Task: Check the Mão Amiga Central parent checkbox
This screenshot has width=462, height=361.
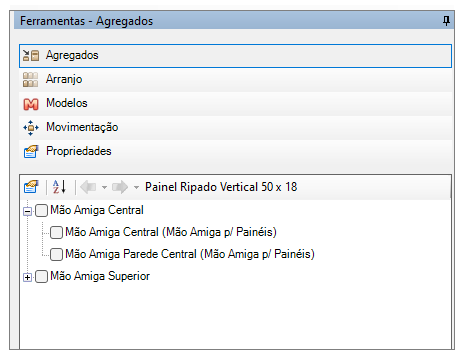Action: pyautogui.click(x=42, y=211)
